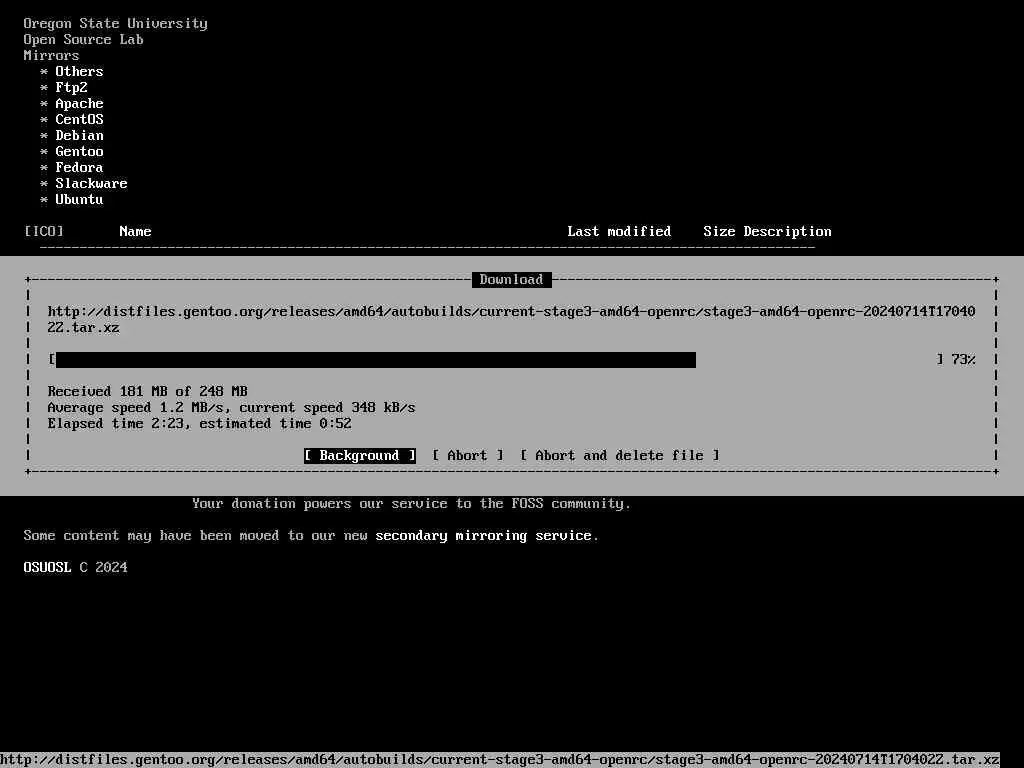Click the [ICO] column header
The image size is (1024, 768).
pyautogui.click(x=44, y=231)
